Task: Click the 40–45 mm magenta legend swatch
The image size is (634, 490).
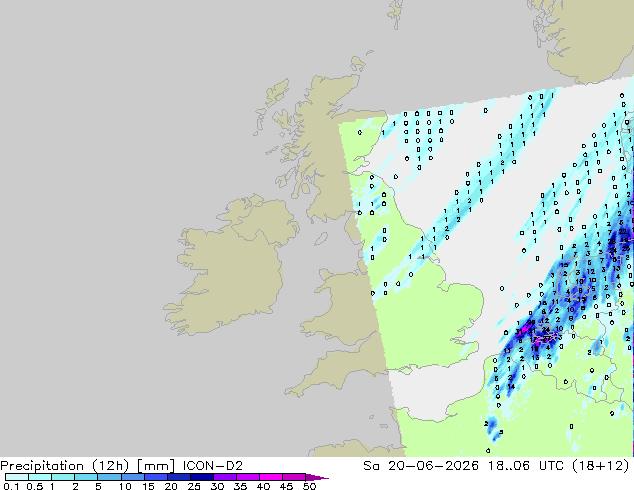Action: pos(271,477)
